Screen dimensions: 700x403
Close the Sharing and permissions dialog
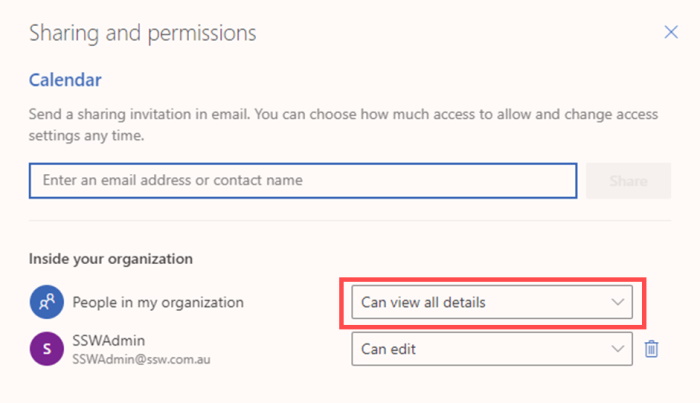tap(671, 32)
